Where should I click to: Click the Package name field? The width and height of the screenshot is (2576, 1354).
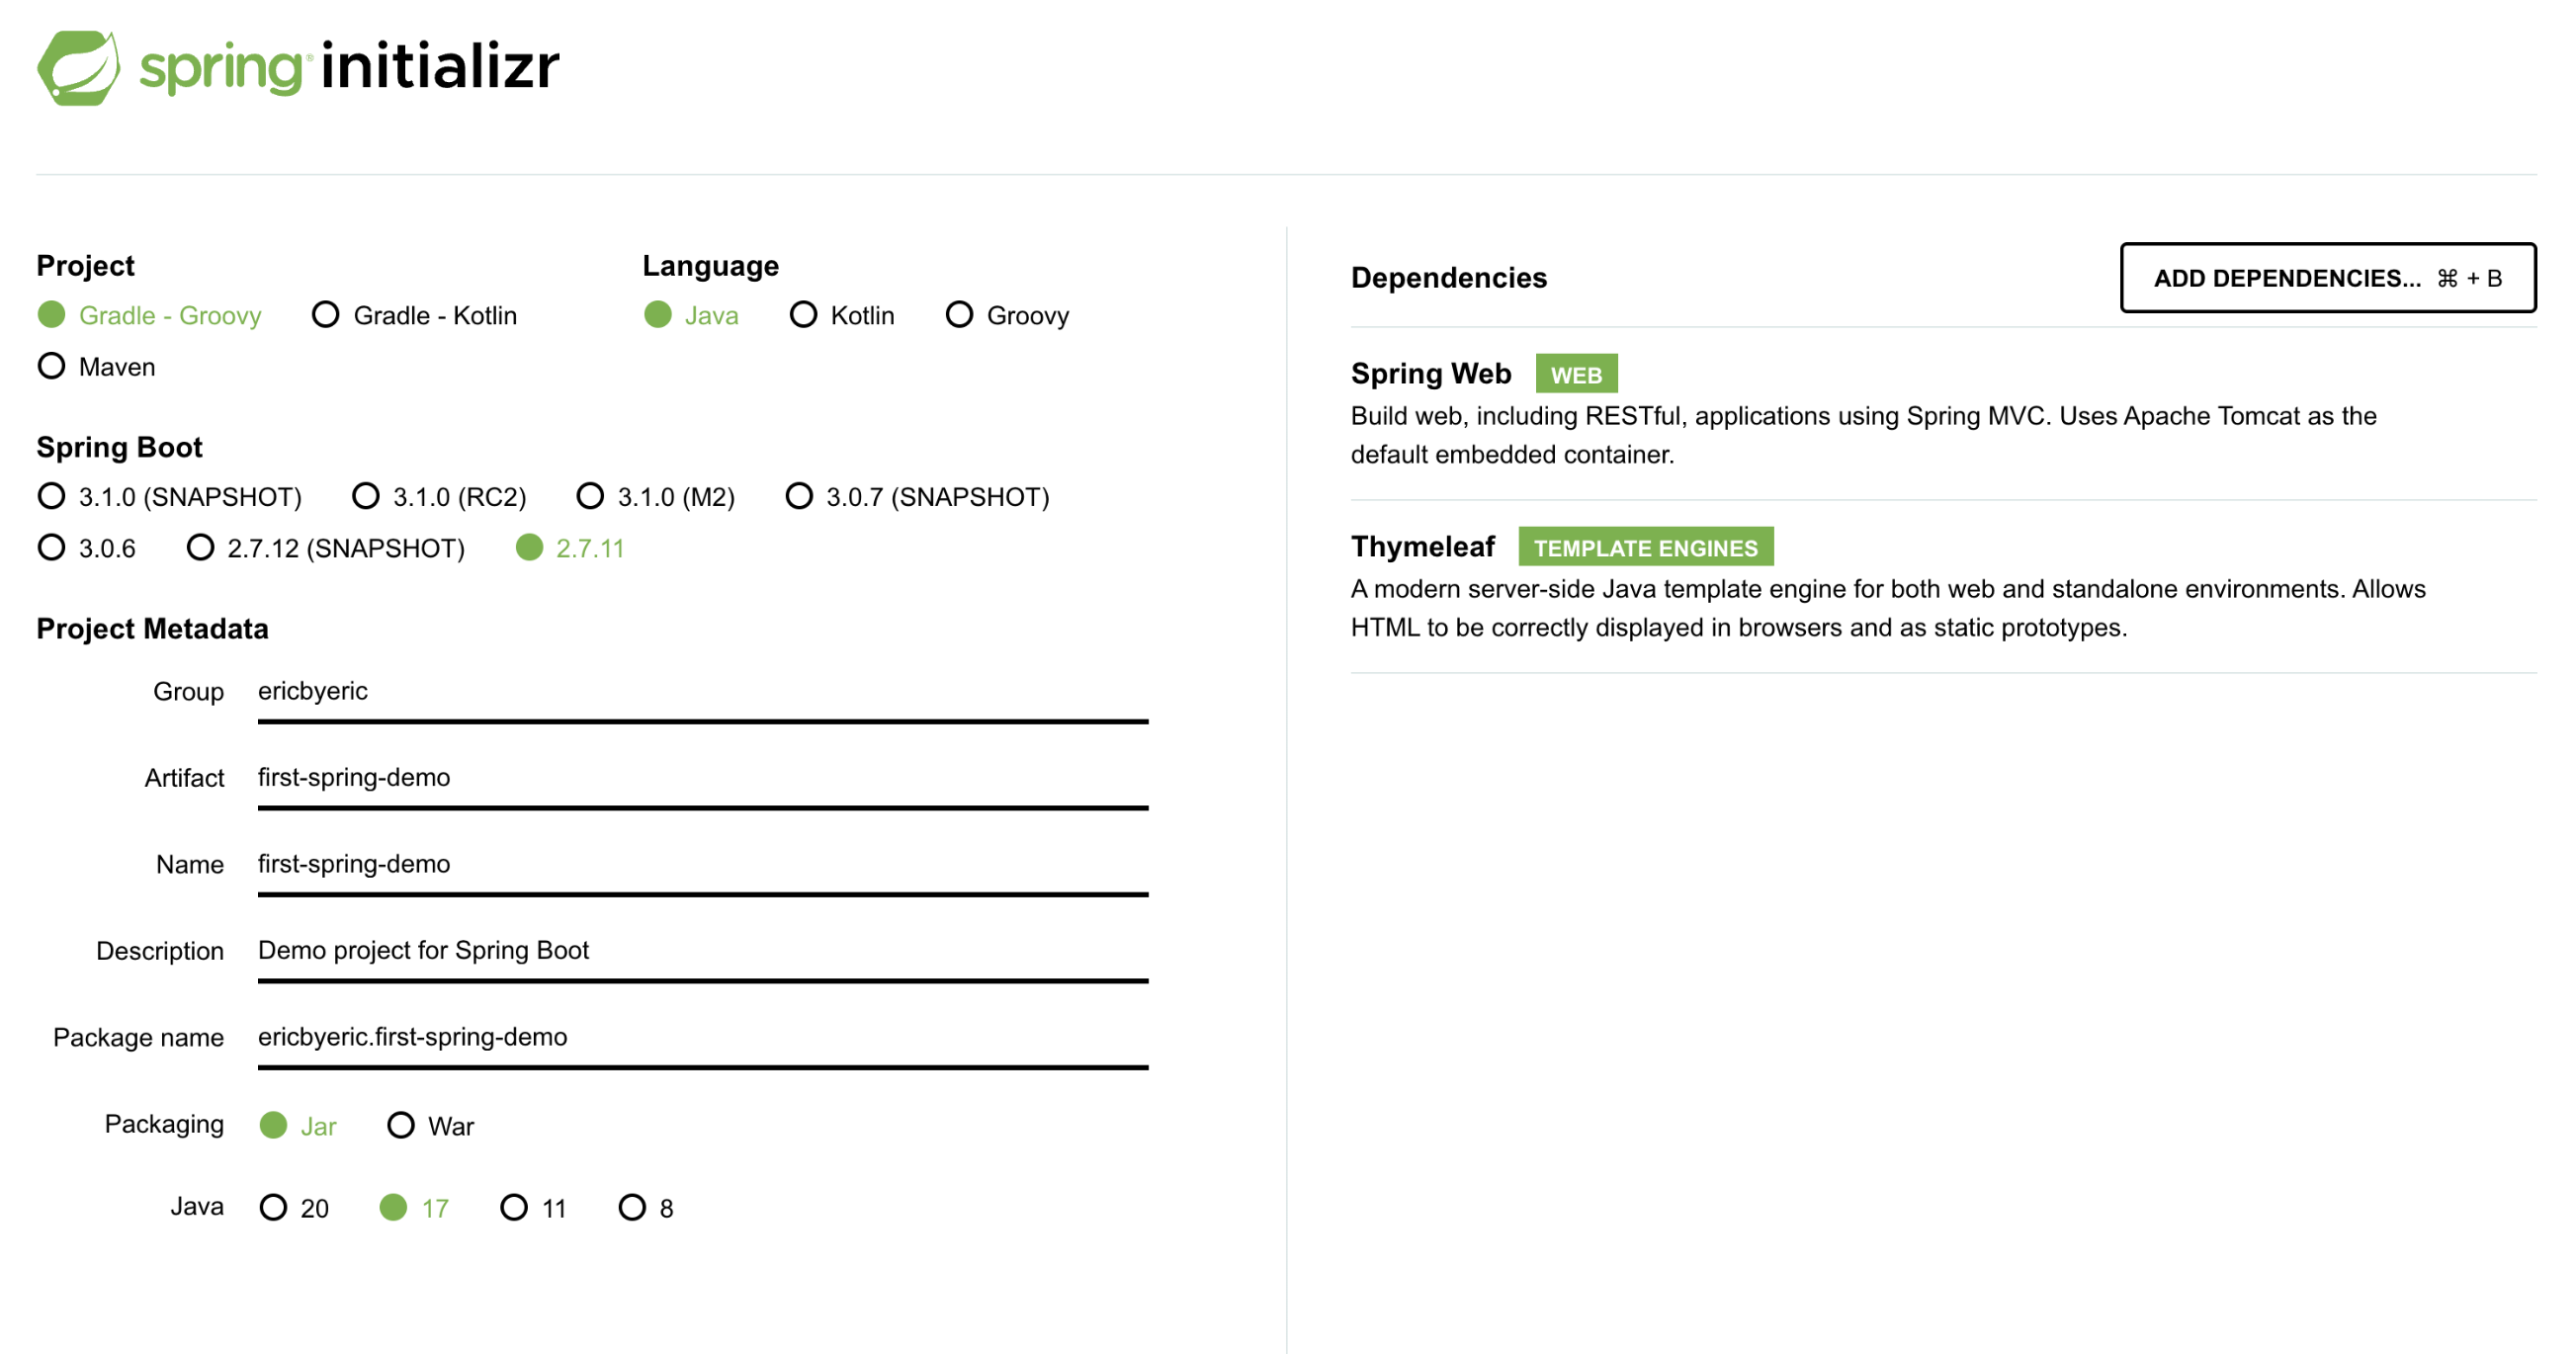click(702, 1037)
